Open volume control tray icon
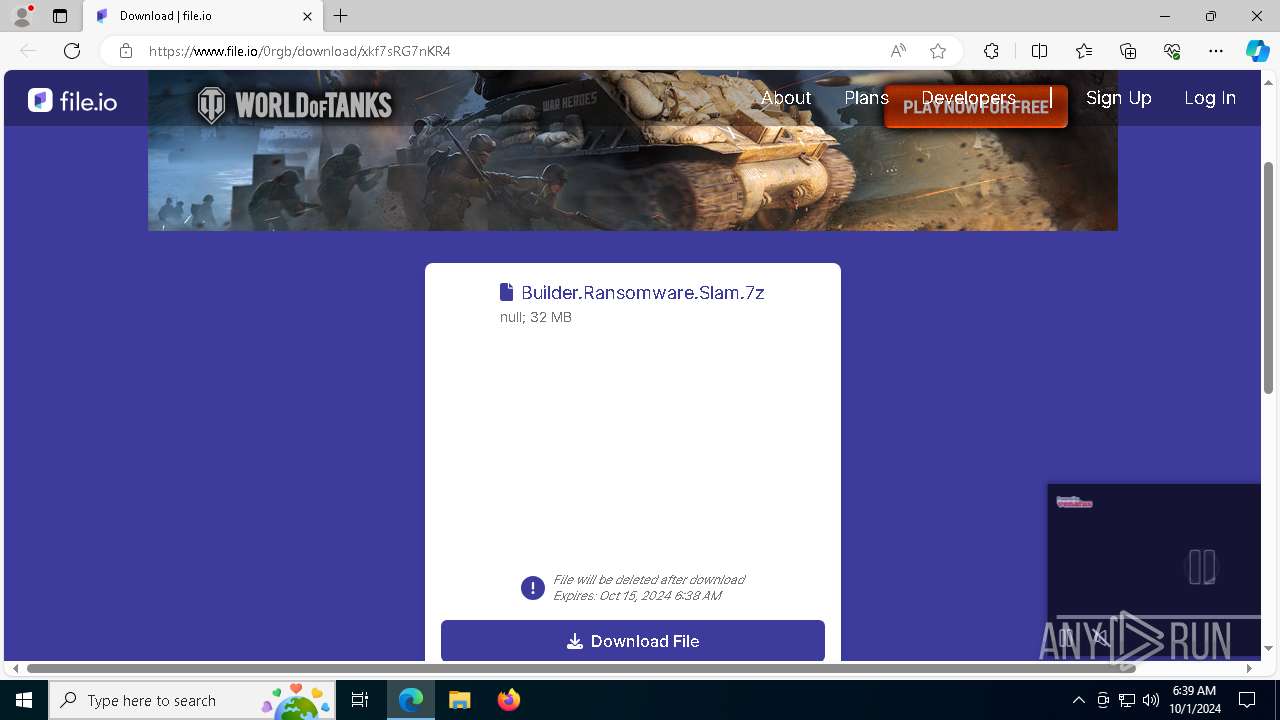This screenshot has height=720, width=1280. 1150,700
